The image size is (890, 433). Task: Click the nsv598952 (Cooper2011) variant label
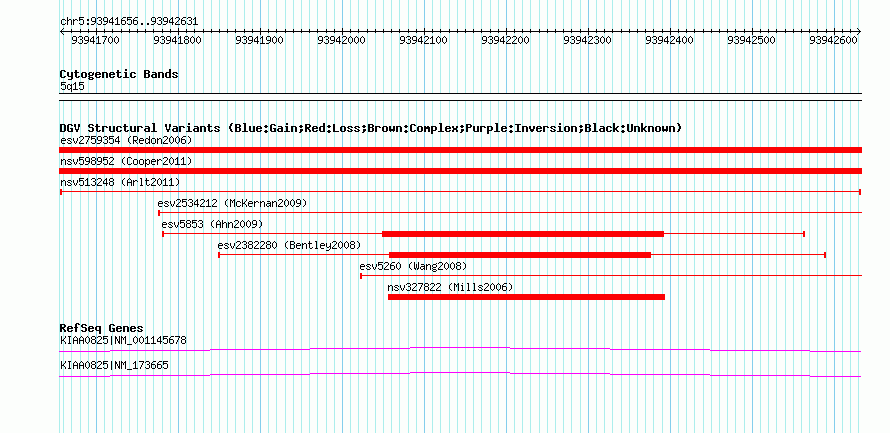coord(126,162)
